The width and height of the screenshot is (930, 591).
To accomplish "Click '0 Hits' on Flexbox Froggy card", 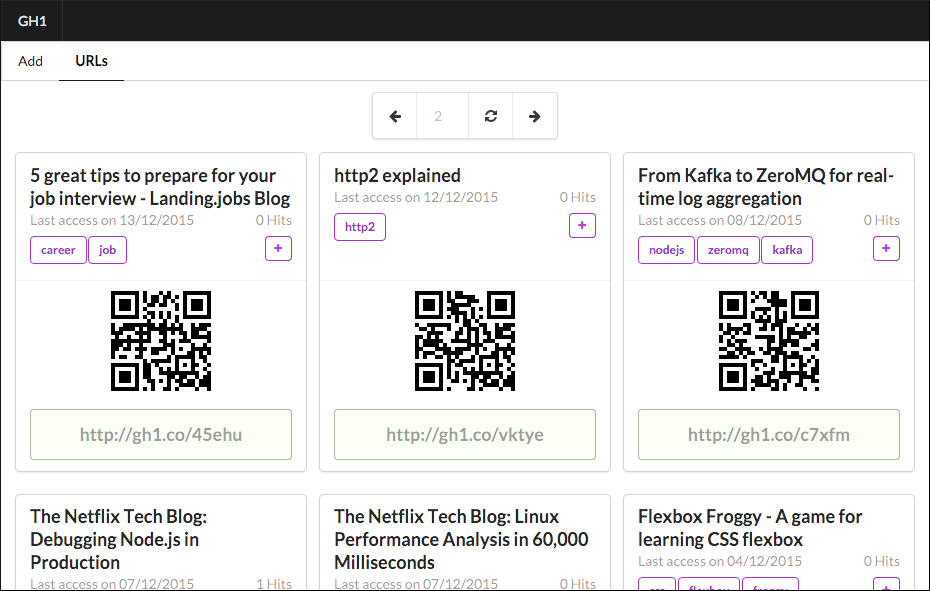I will [x=881, y=561].
